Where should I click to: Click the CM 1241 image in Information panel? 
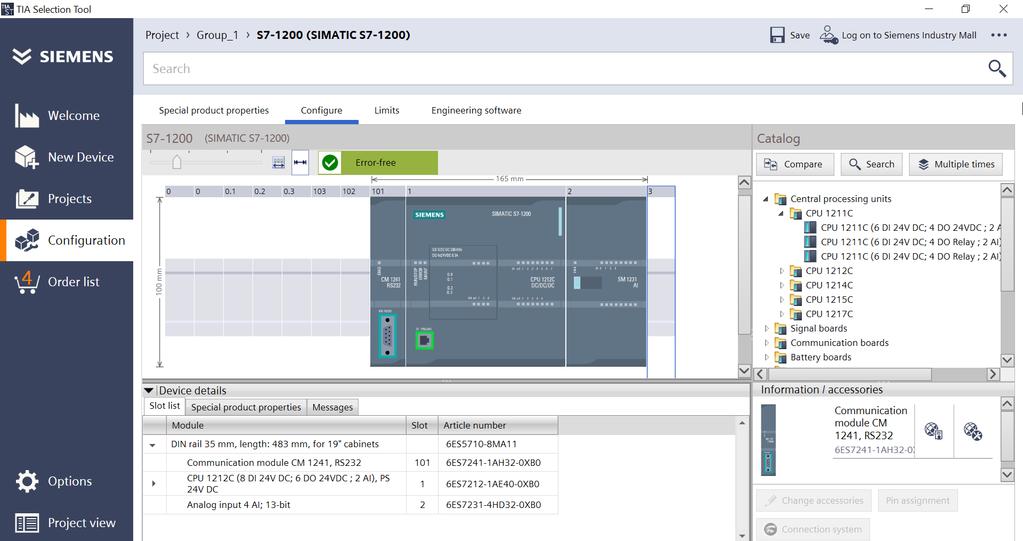(769, 440)
